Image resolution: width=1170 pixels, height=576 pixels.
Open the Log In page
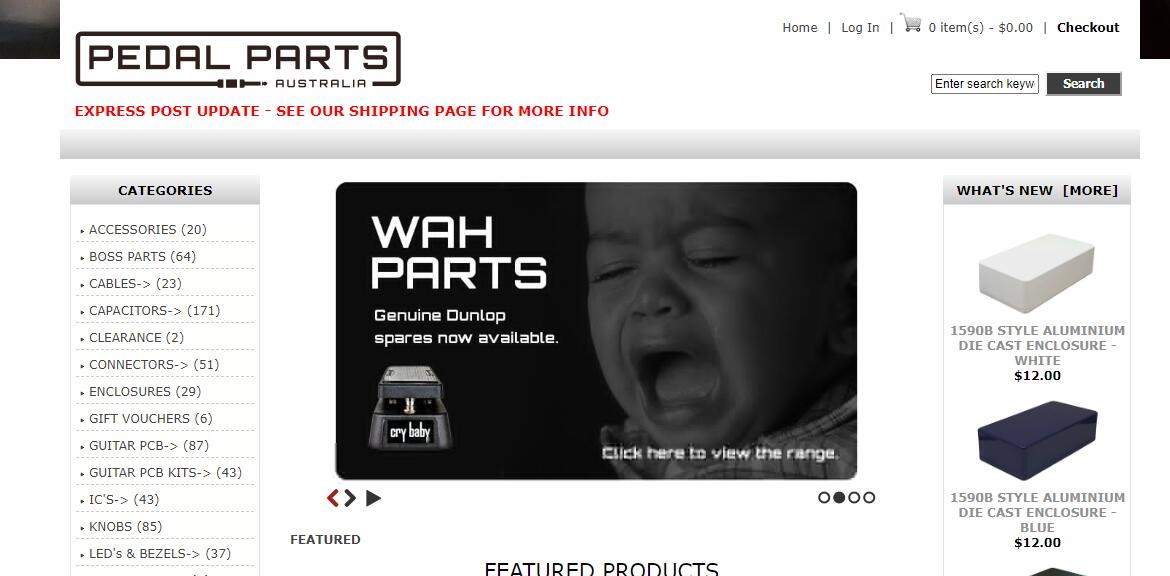860,28
